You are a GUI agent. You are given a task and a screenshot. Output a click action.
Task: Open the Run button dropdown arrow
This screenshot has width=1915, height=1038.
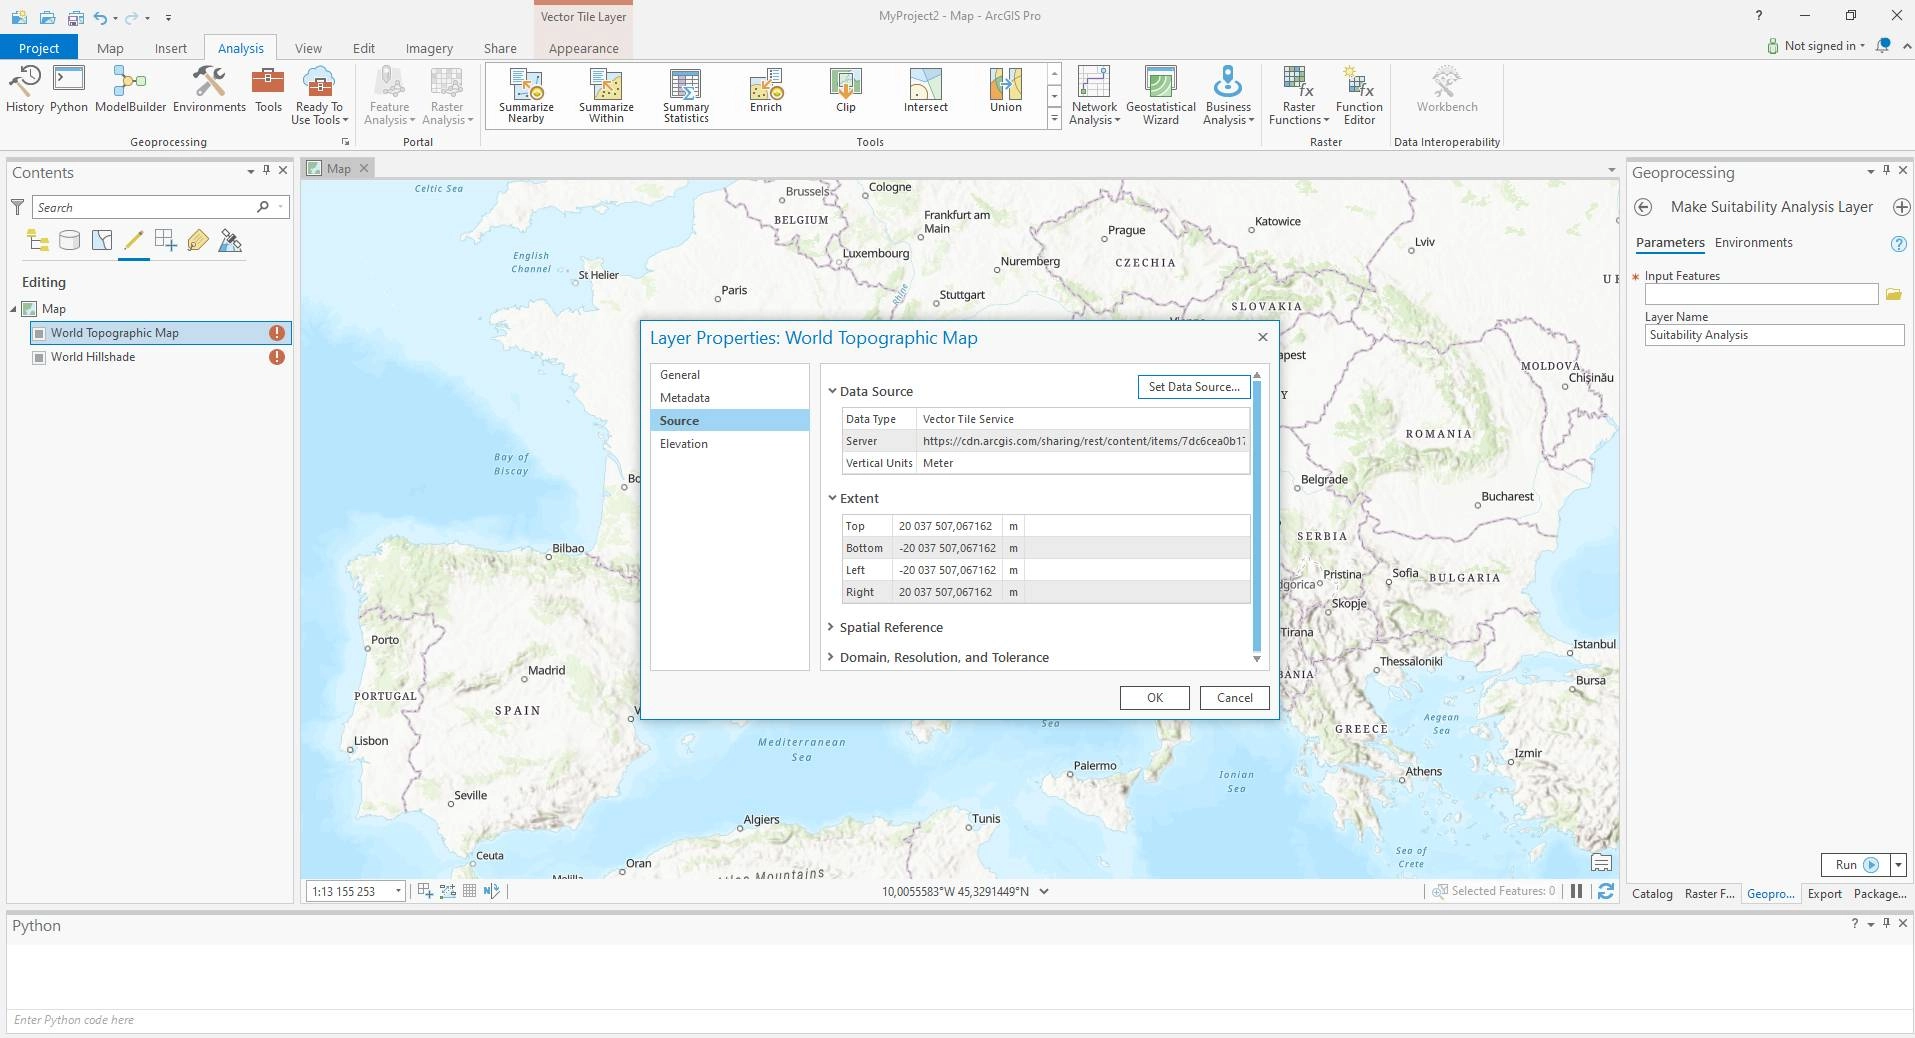(1898, 865)
